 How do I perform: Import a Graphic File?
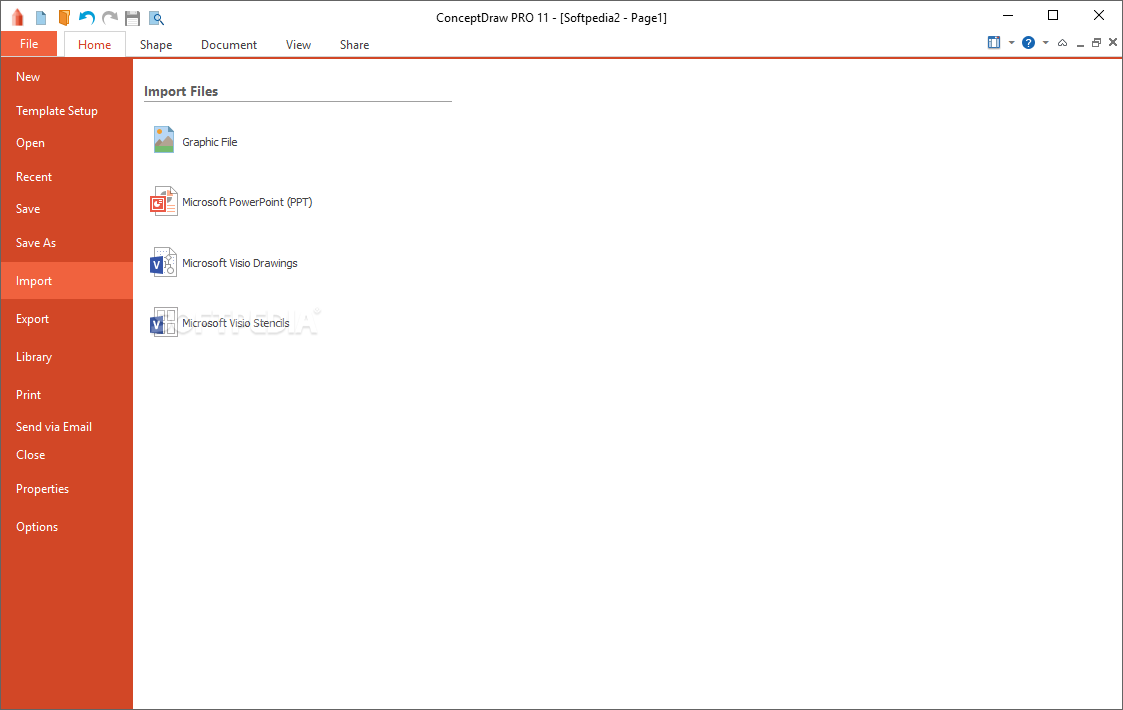point(210,142)
